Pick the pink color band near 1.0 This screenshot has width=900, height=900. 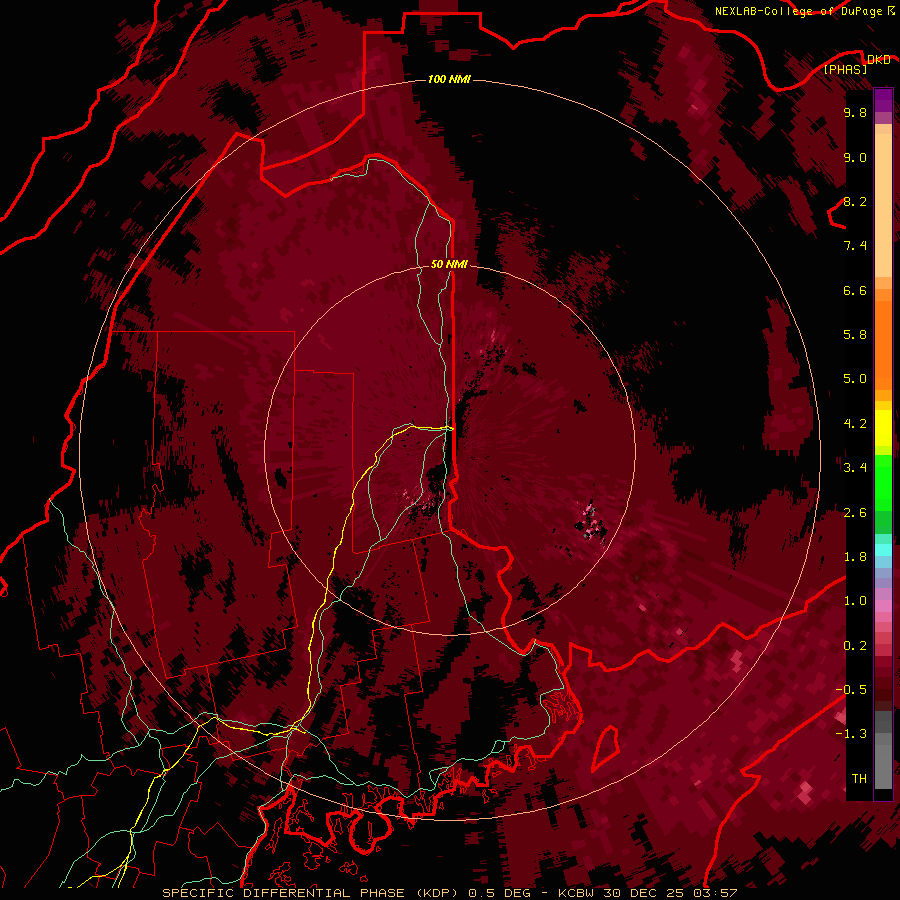(883, 606)
